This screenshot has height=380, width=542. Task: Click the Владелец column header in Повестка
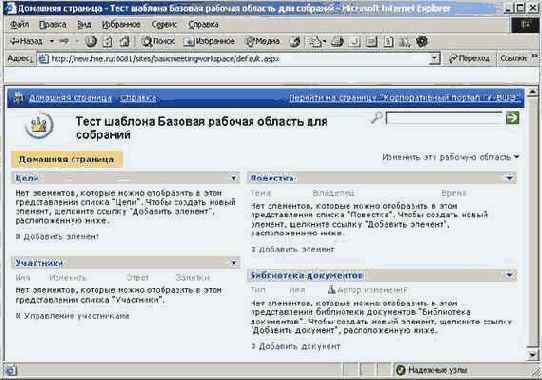pyautogui.click(x=334, y=193)
